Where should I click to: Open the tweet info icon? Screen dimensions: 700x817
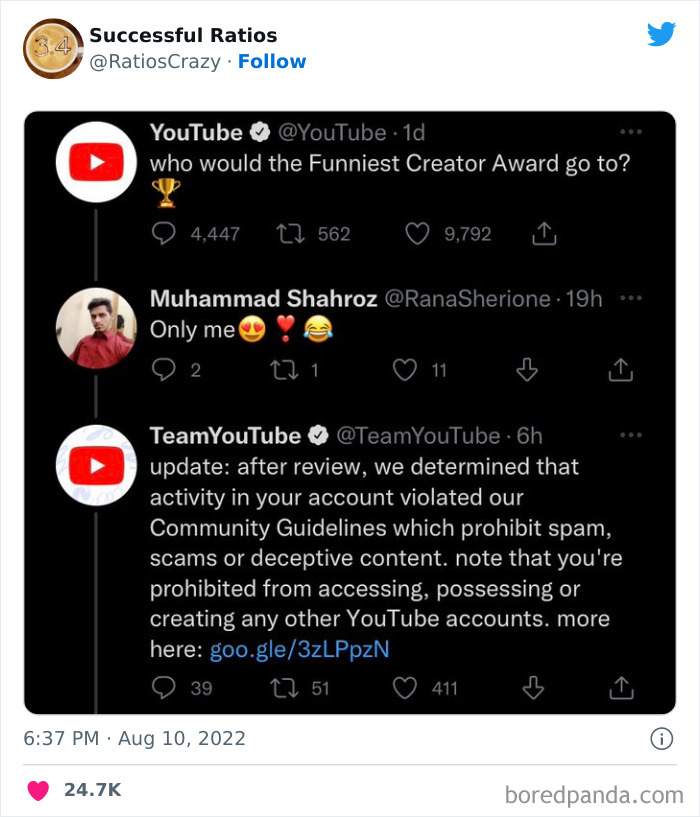(x=661, y=739)
